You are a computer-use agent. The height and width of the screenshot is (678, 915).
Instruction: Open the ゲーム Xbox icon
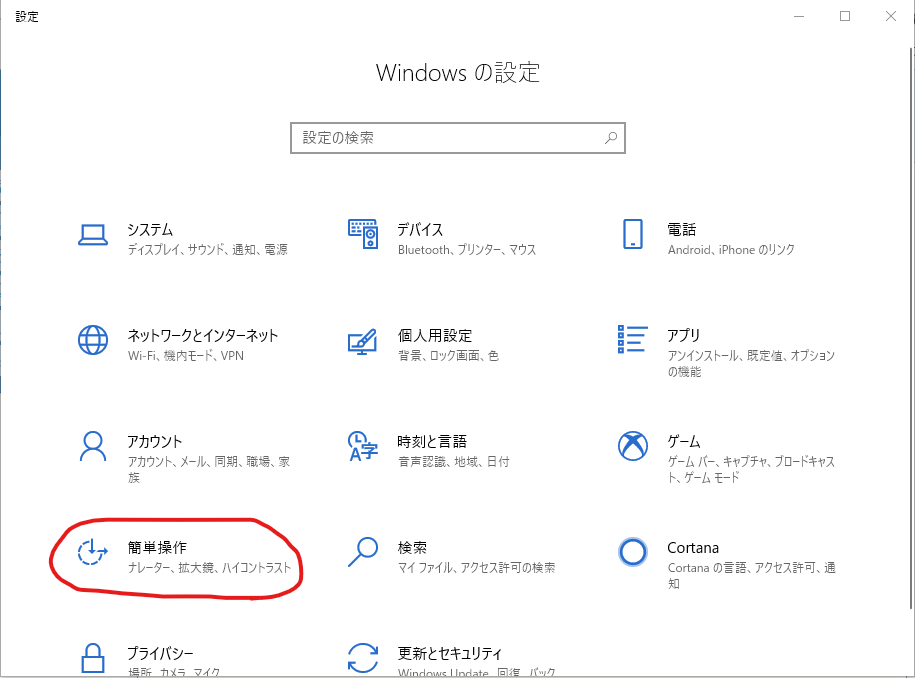tap(633, 446)
